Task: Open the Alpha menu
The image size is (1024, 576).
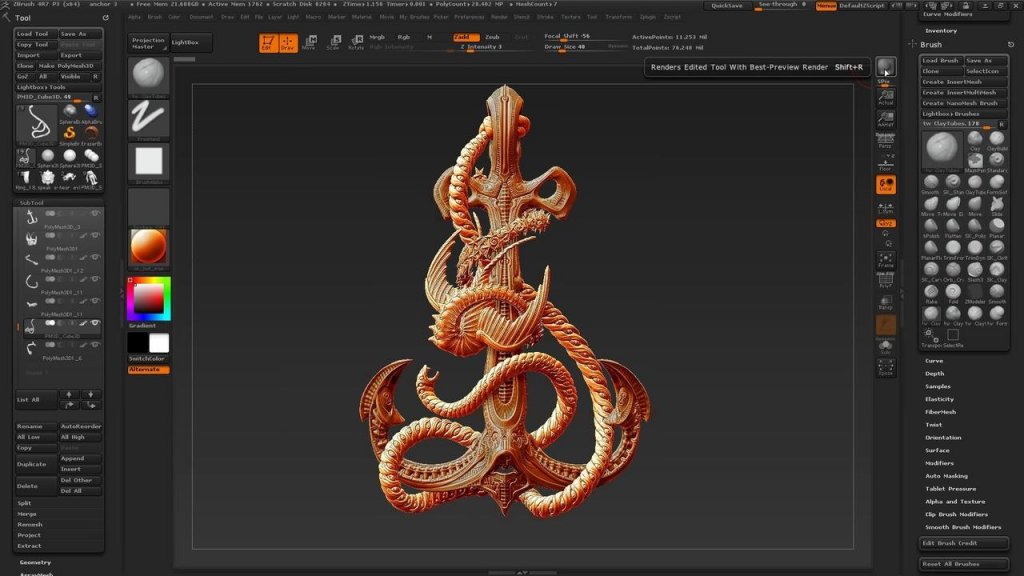Action: (x=135, y=17)
